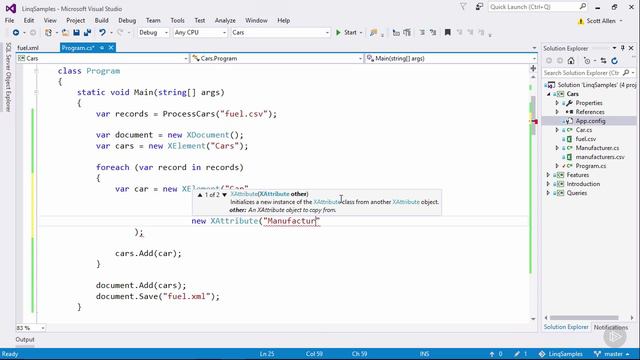Open the Any CPU platform dropdown

[200, 33]
